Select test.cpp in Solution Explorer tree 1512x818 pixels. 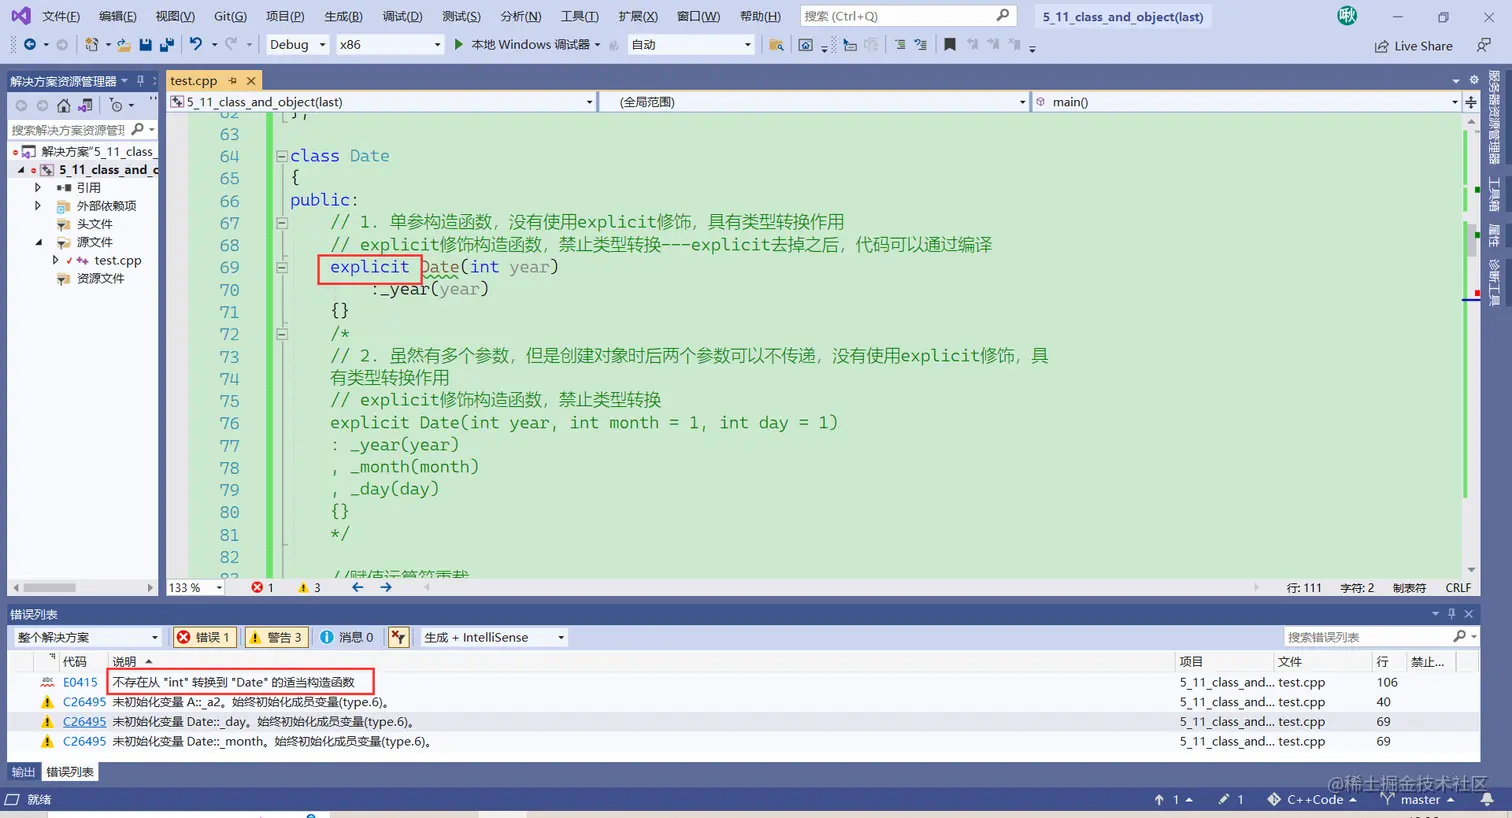[x=118, y=260]
